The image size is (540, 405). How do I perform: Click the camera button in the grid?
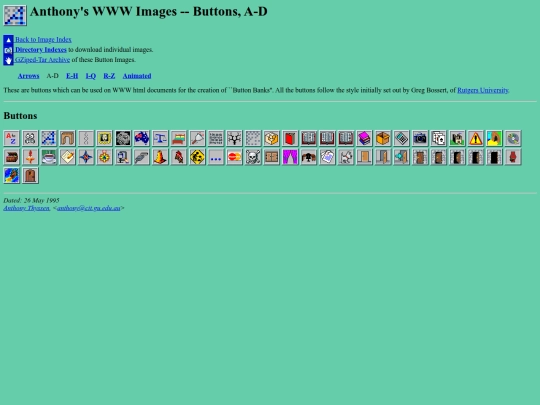(421, 138)
